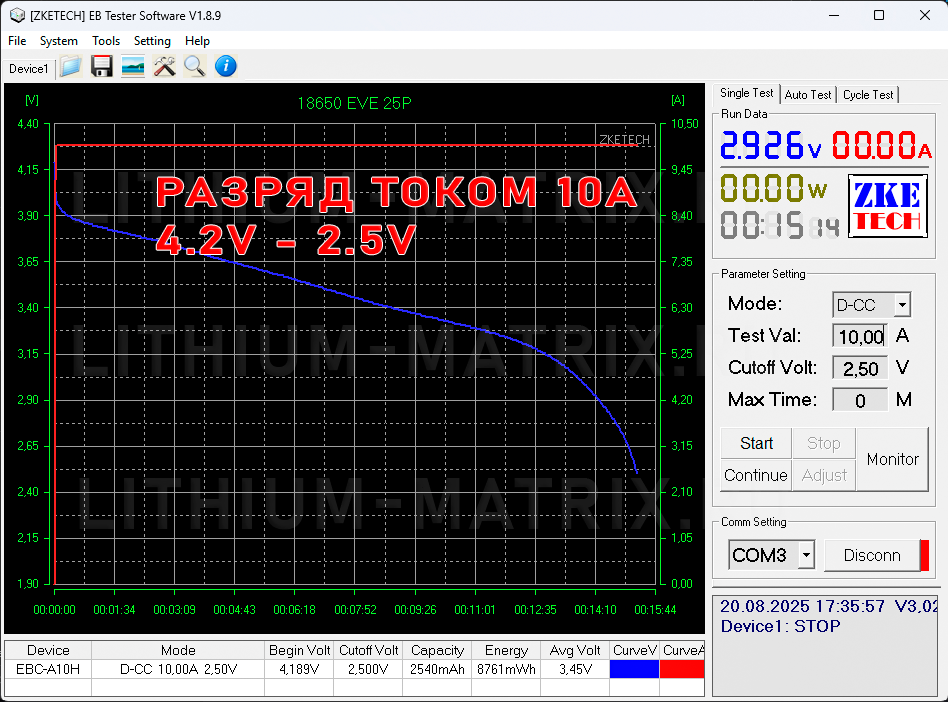Click the Start button

[756, 443]
